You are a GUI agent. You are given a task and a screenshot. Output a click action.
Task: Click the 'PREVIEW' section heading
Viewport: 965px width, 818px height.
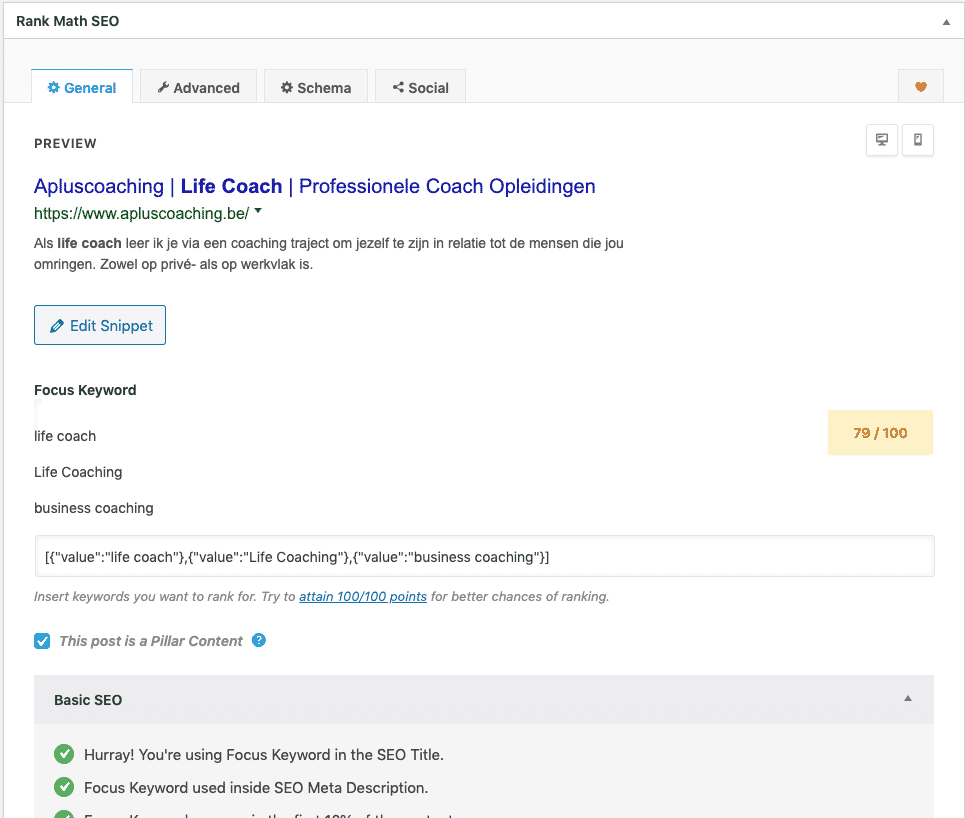coord(65,143)
